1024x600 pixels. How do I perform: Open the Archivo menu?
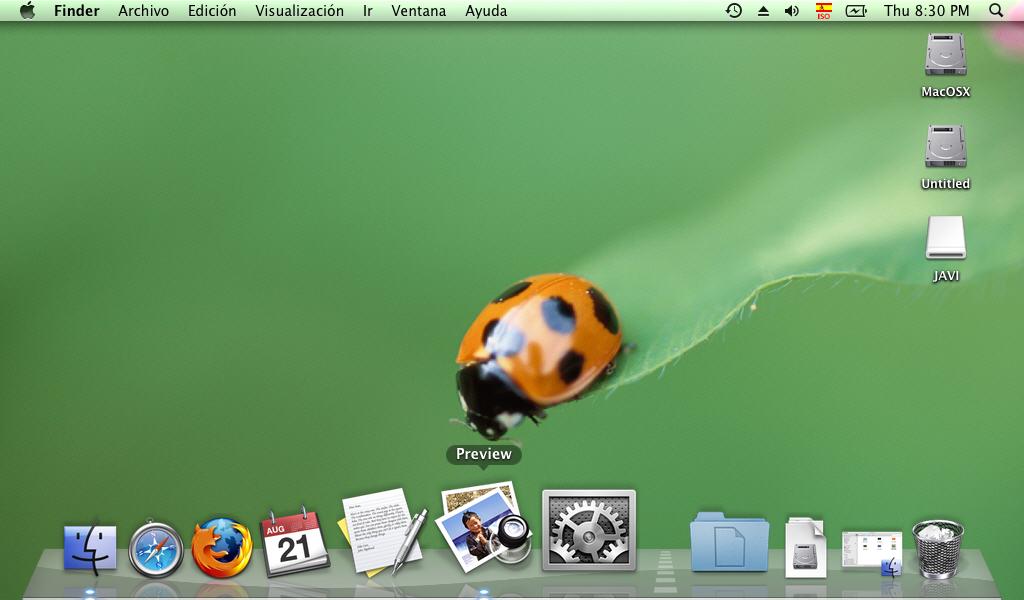(x=143, y=10)
